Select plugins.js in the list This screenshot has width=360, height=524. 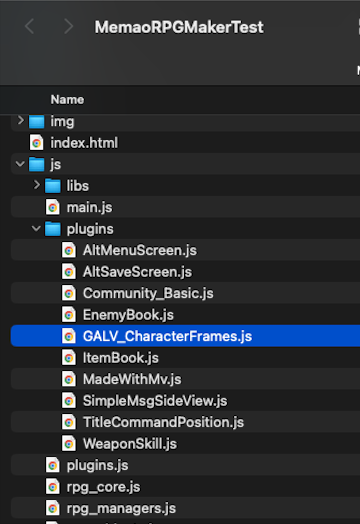tap(97, 466)
